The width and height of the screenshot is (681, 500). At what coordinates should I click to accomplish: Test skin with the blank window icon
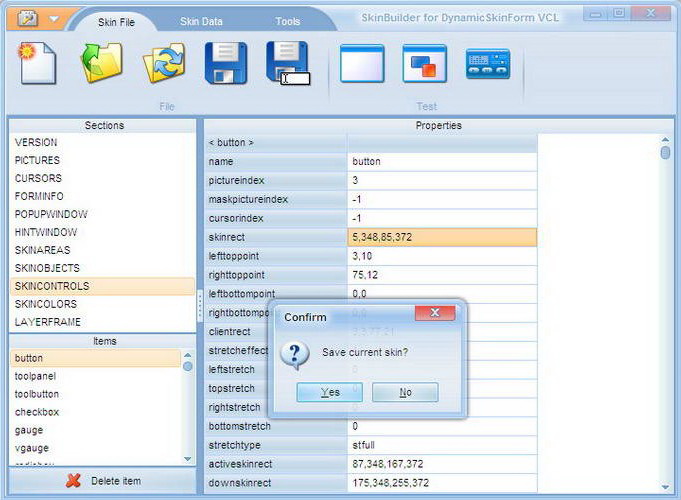pyautogui.click(x=362, y=63)
